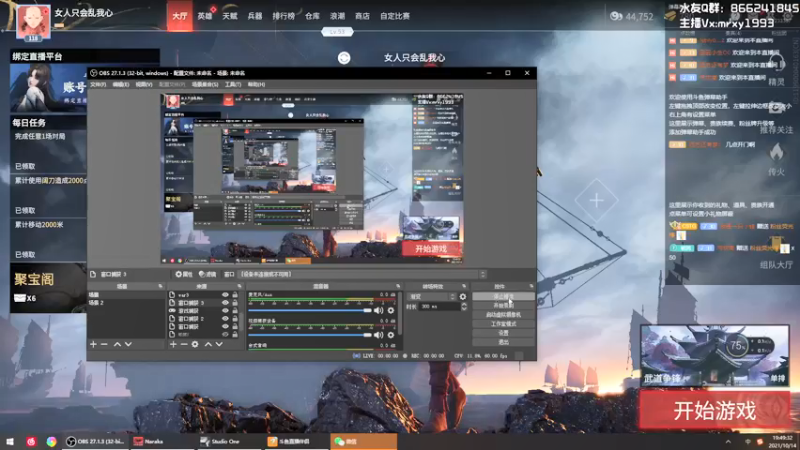Open the 帮助 menu in OBS
The height and width of the screenshot is (450, 800).
[x=256, y=84]
